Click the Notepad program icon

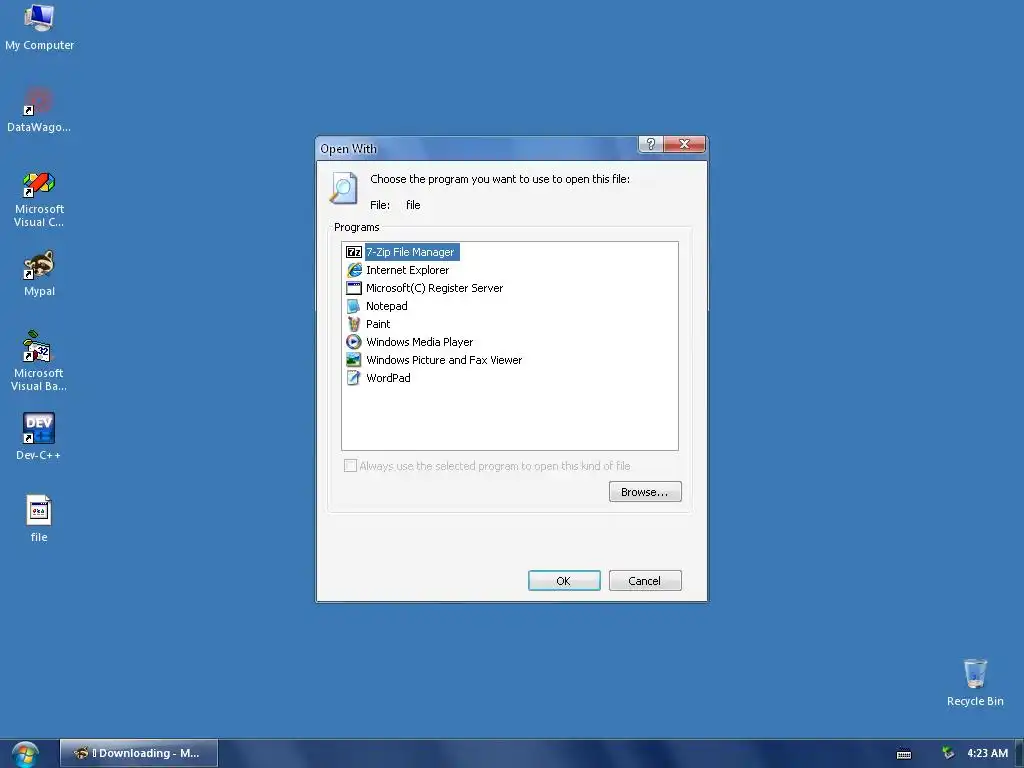click(354, 306)
